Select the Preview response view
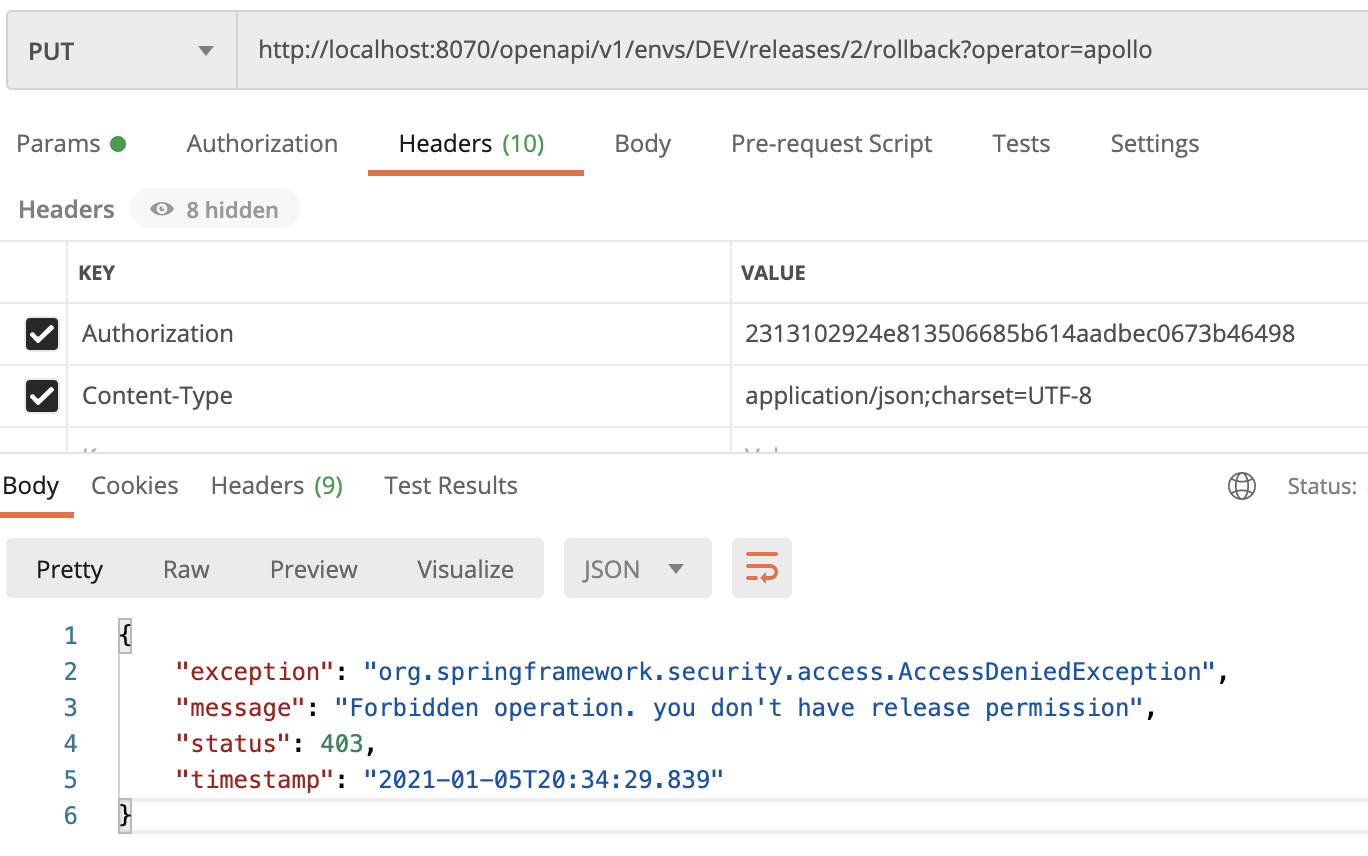1368x856 pixels. [x=313, y=568]
